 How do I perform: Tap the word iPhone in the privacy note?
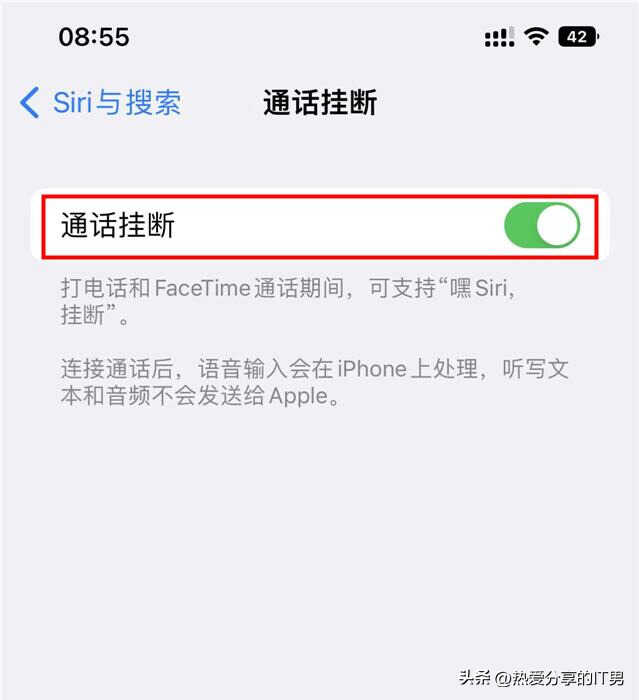tap(372, 369)
